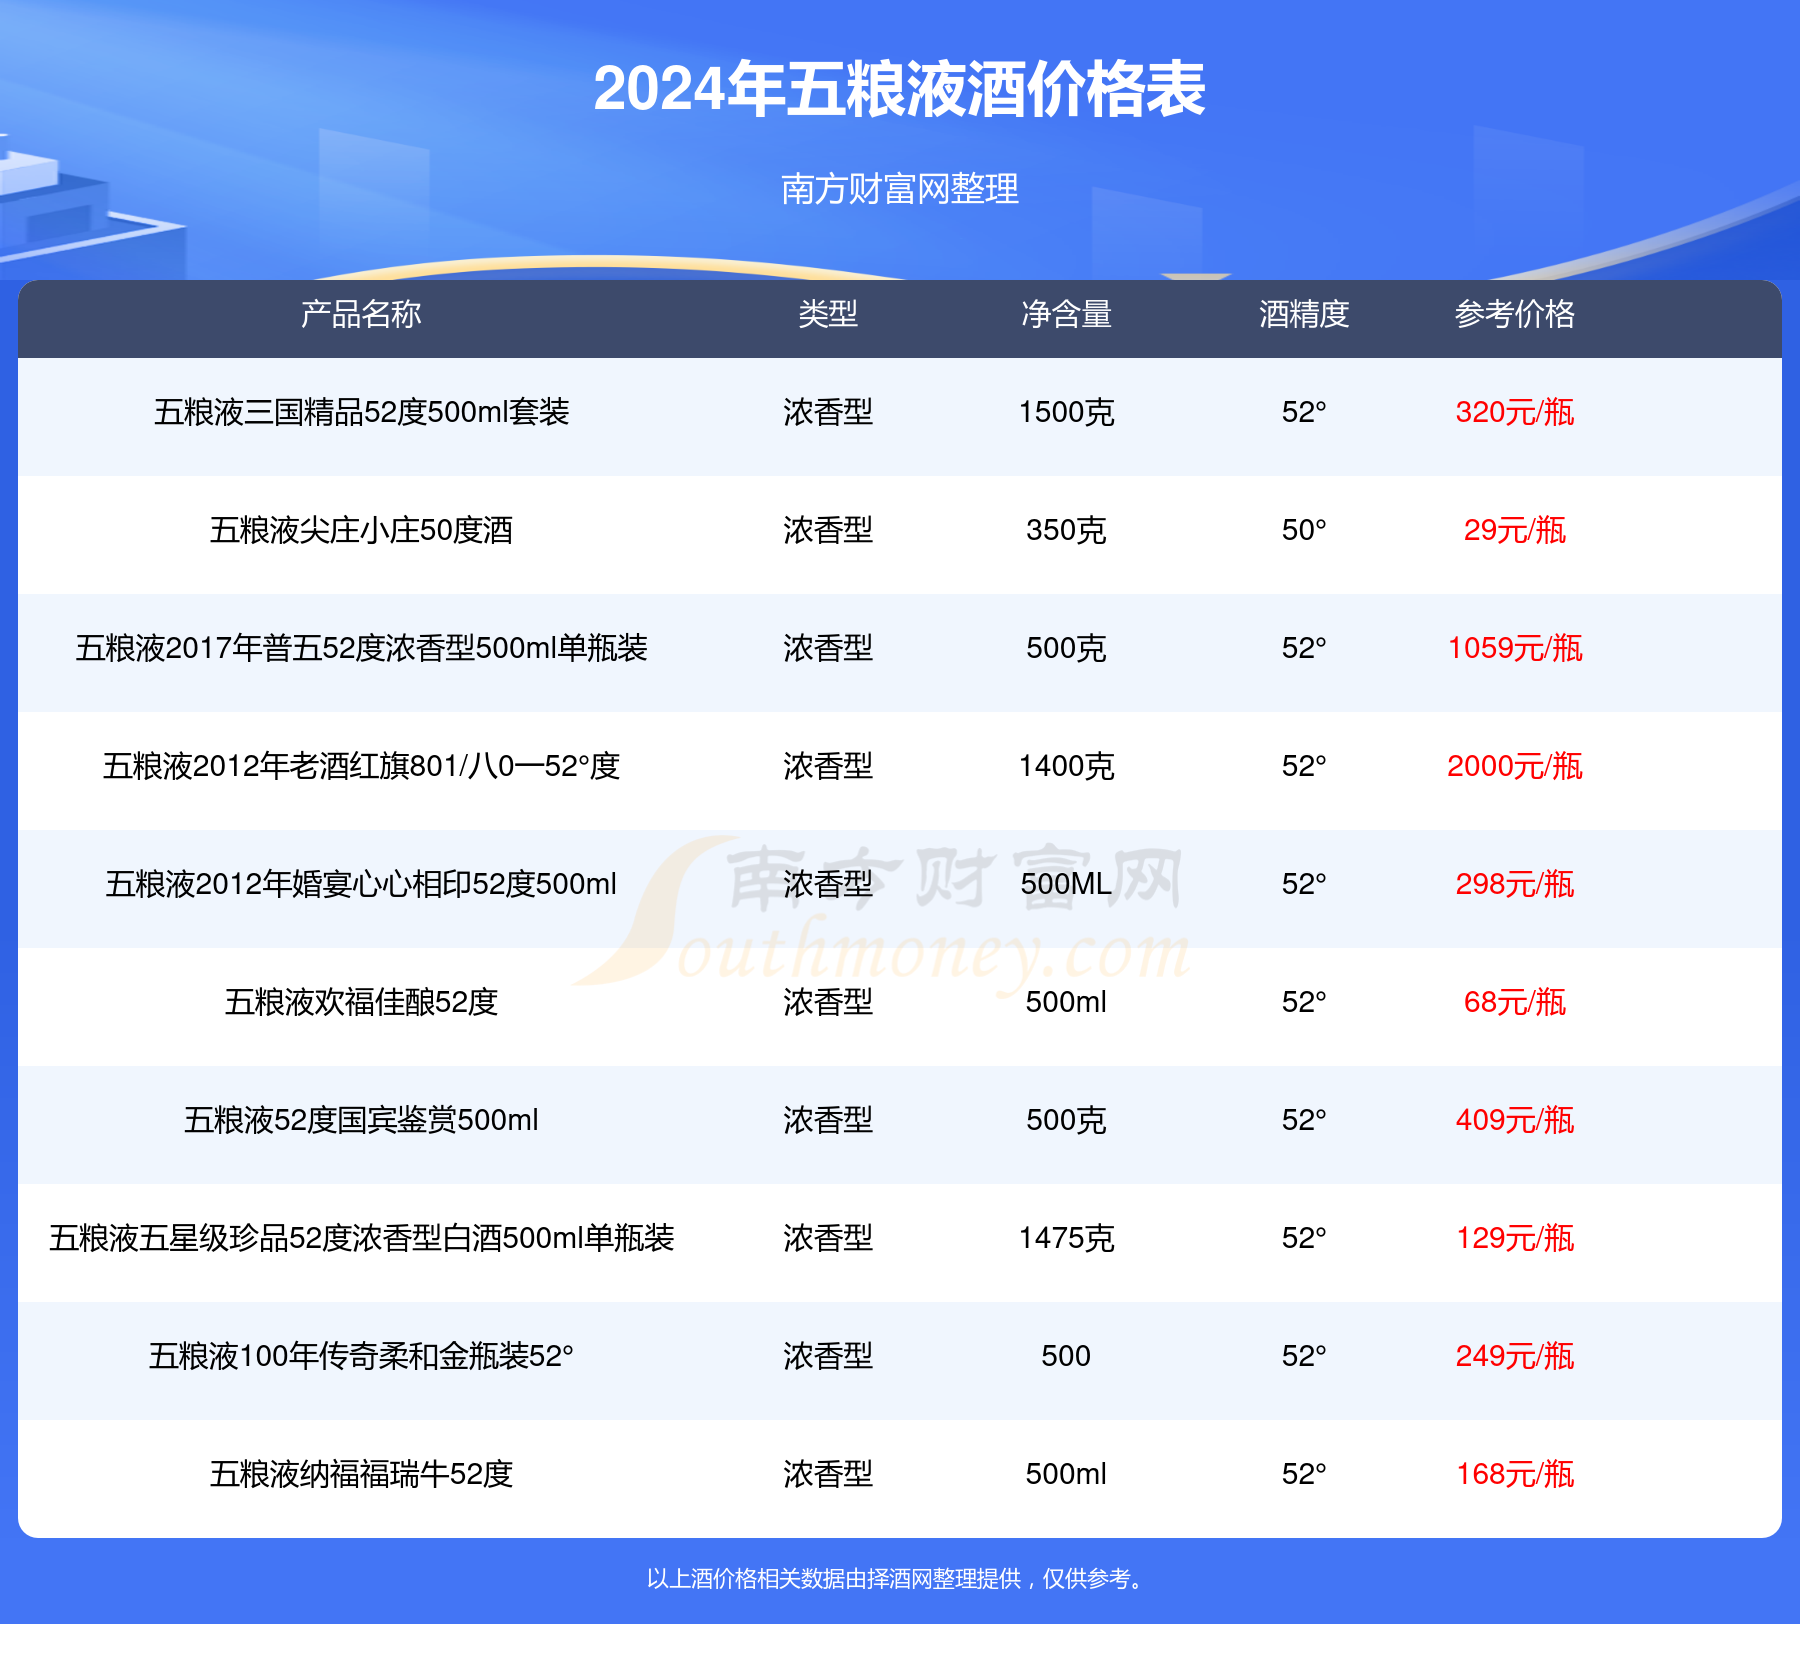
Task: Click the 129元/瓶 price
Action: tap(1515, 1238)
